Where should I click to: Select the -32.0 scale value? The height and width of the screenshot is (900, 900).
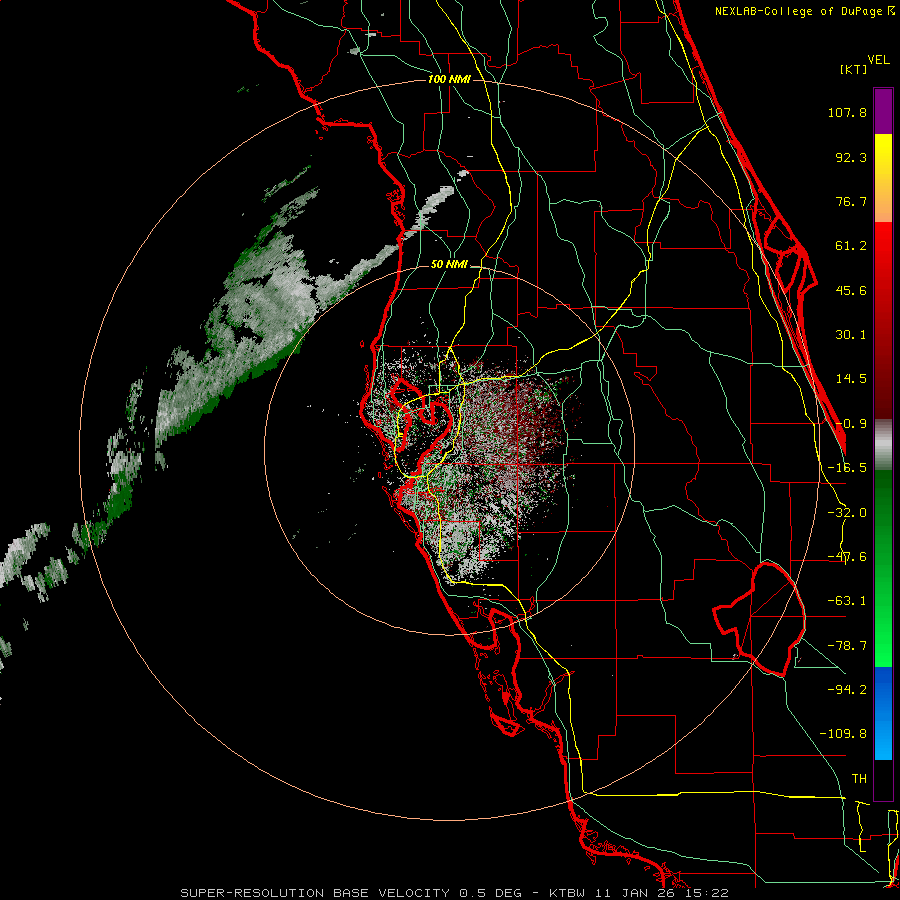(x=847, y=513)
